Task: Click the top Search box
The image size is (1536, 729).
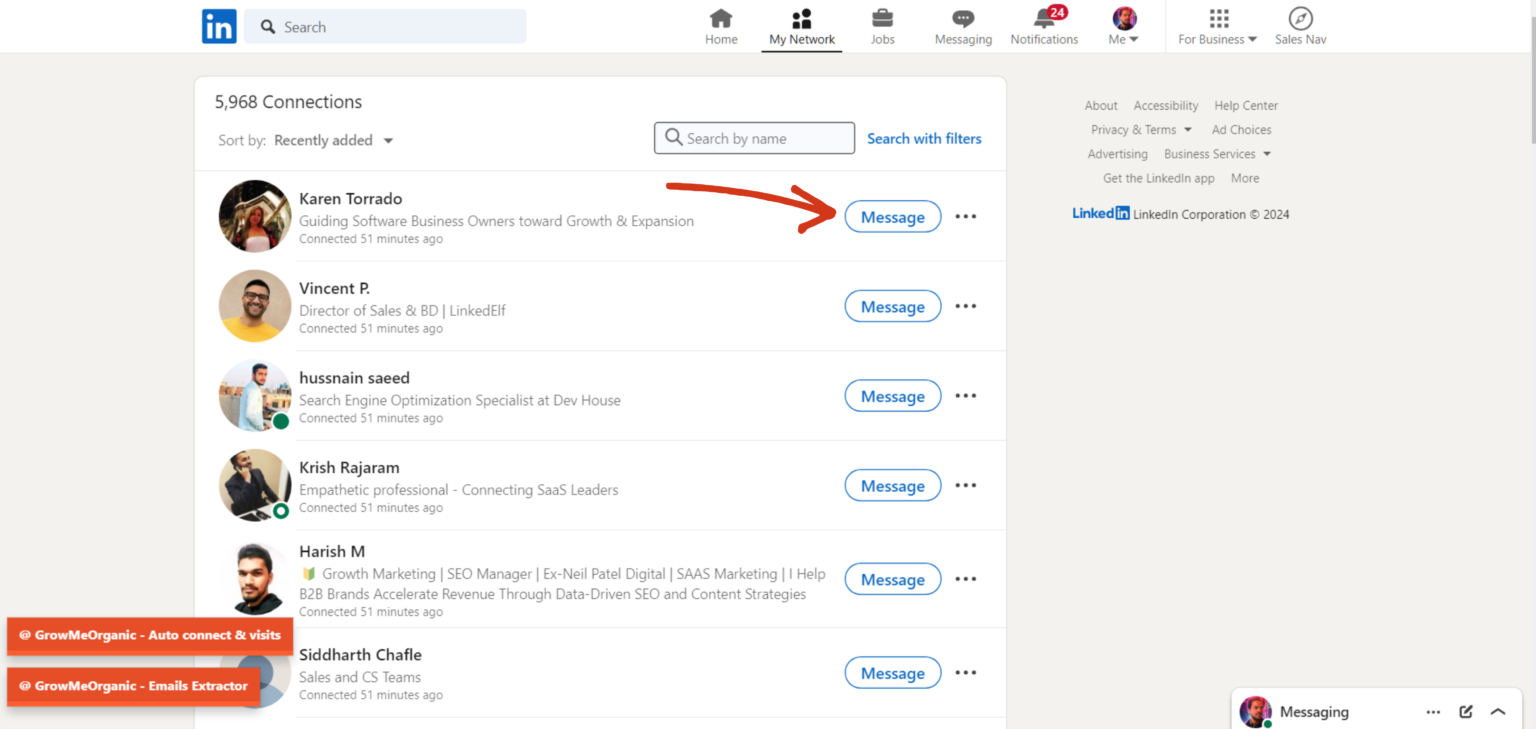Action: [x=385, y=27]
